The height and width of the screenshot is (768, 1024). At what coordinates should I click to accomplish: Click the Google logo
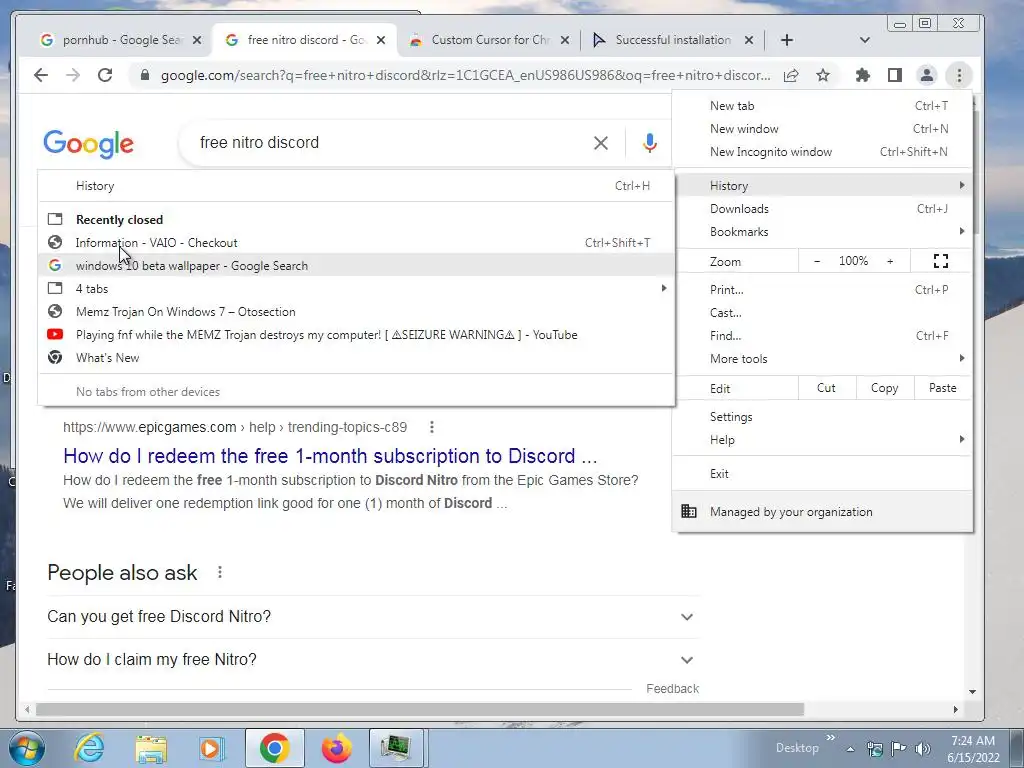89,144
